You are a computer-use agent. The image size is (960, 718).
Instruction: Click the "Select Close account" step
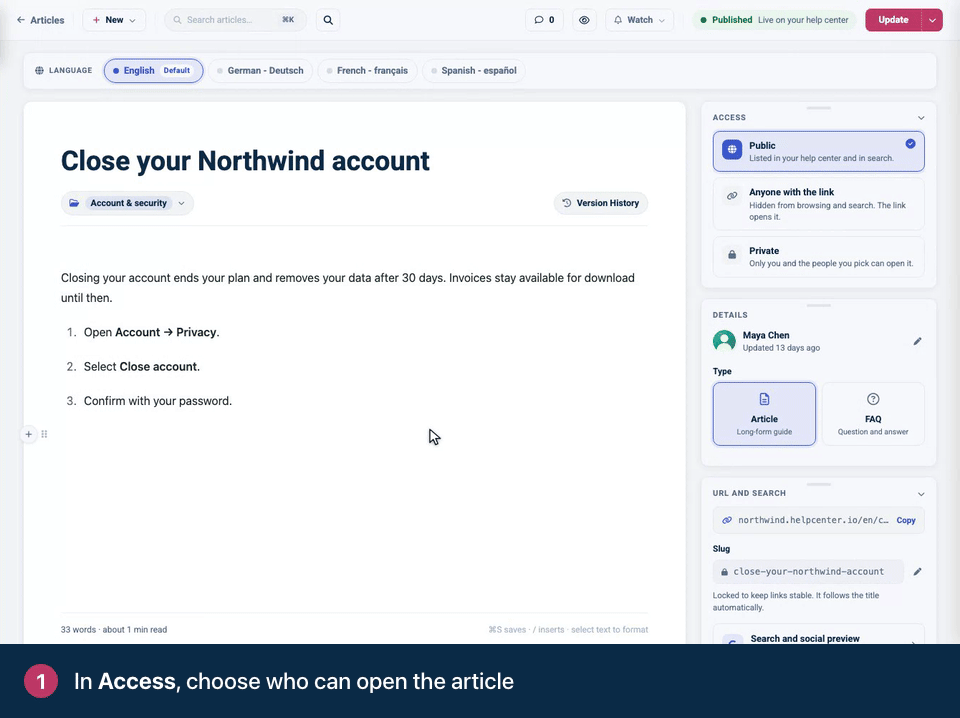pos(141,367)
